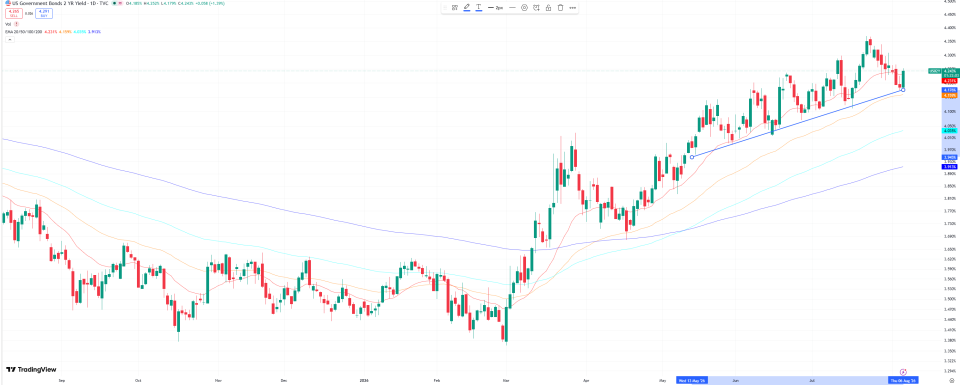Collapse the indicator legend arrow
This screenshot has height=385, width=960.
(x=10, y=40)
